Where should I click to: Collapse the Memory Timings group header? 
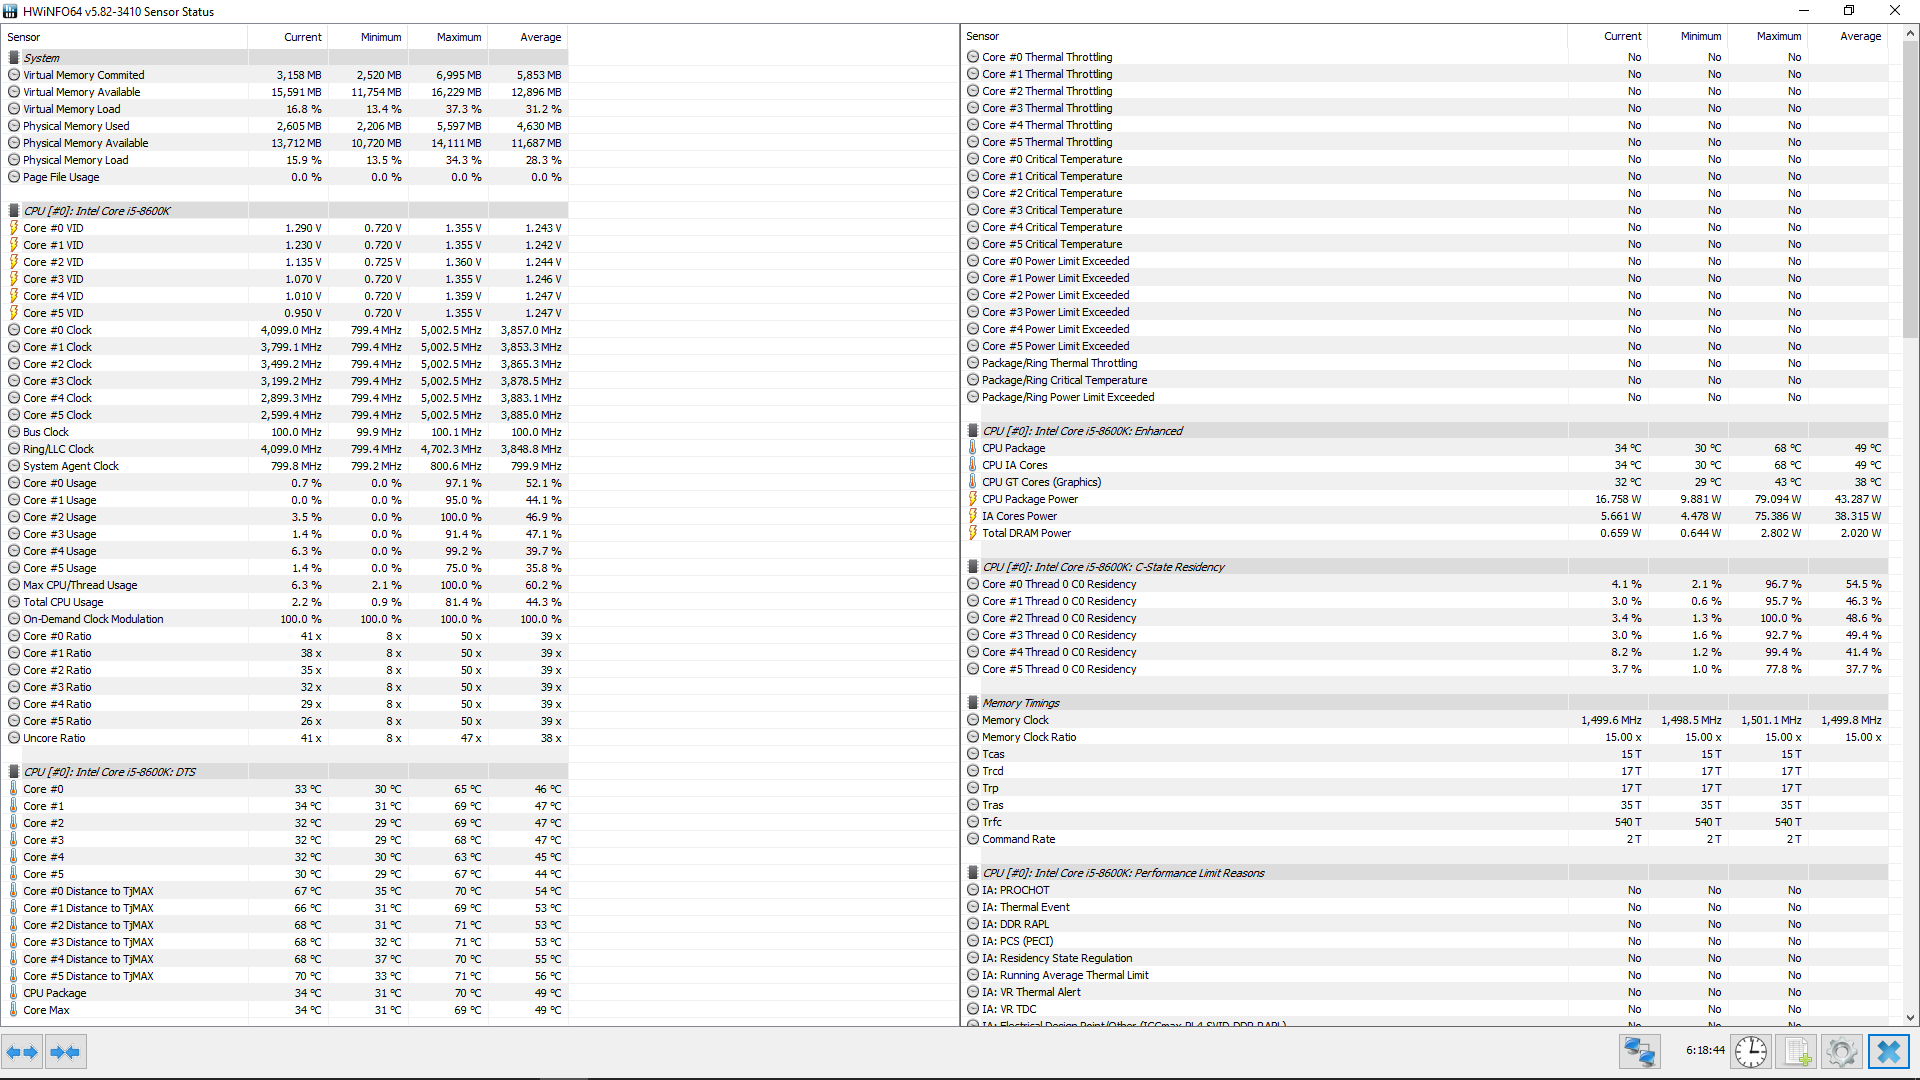click(1020, 703)
